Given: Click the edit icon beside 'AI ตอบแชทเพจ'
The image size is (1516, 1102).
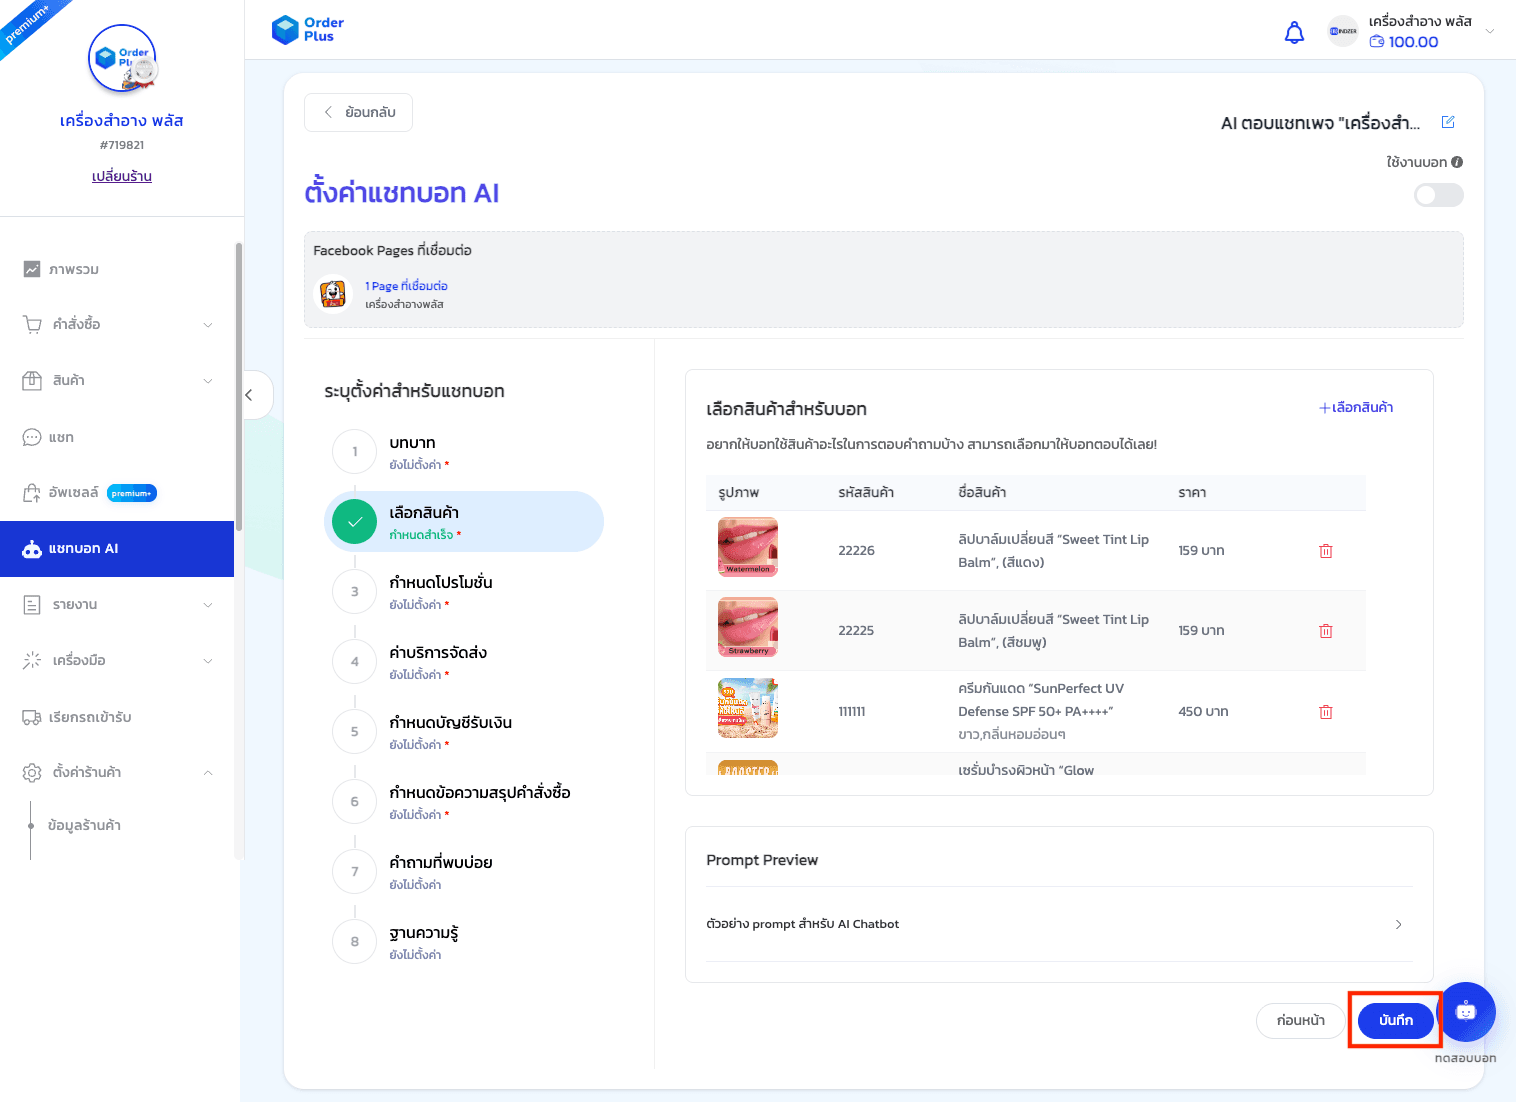Looking at the screenshot, I should pos(1447,121).
